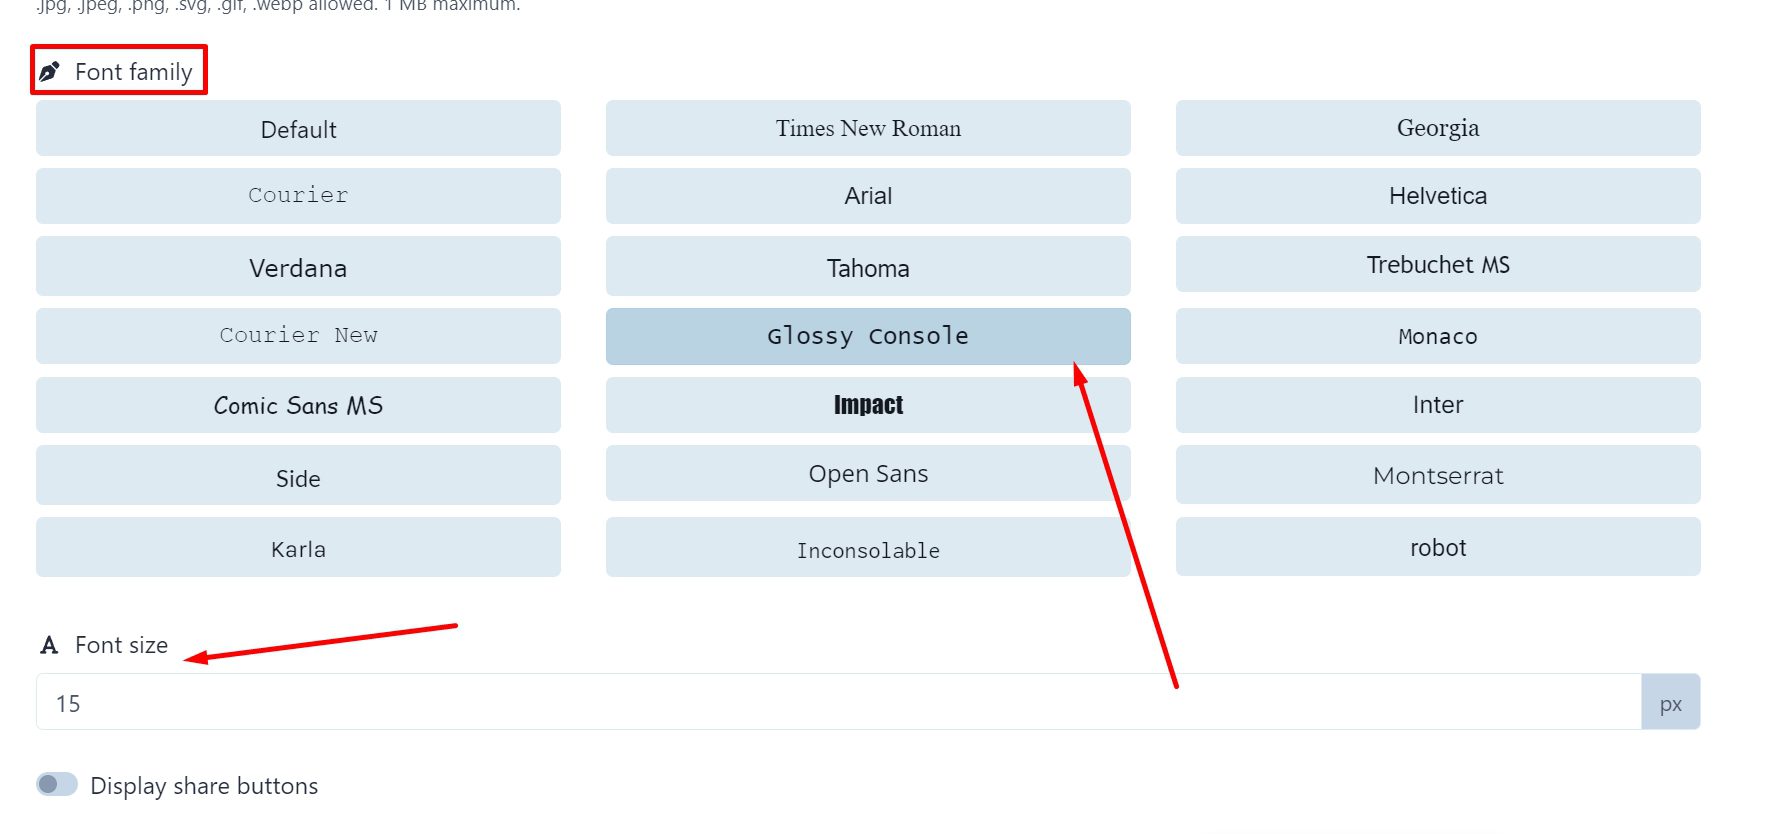Select the Karla font button
This screenshot has height=834, width=1784.
tap(298, 548)
